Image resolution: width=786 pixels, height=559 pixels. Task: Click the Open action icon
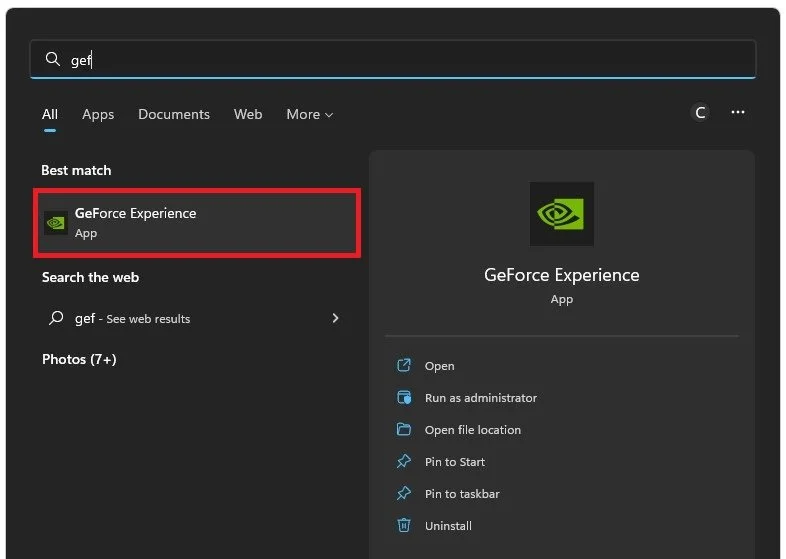point(404,365)
